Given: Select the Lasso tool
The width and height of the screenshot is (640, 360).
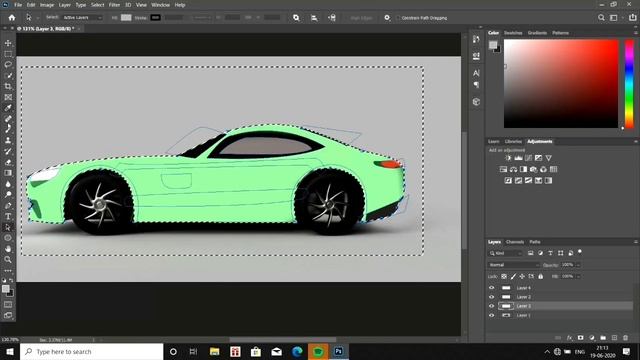Looking at the screenshot, I should click(x=8, y=64).
